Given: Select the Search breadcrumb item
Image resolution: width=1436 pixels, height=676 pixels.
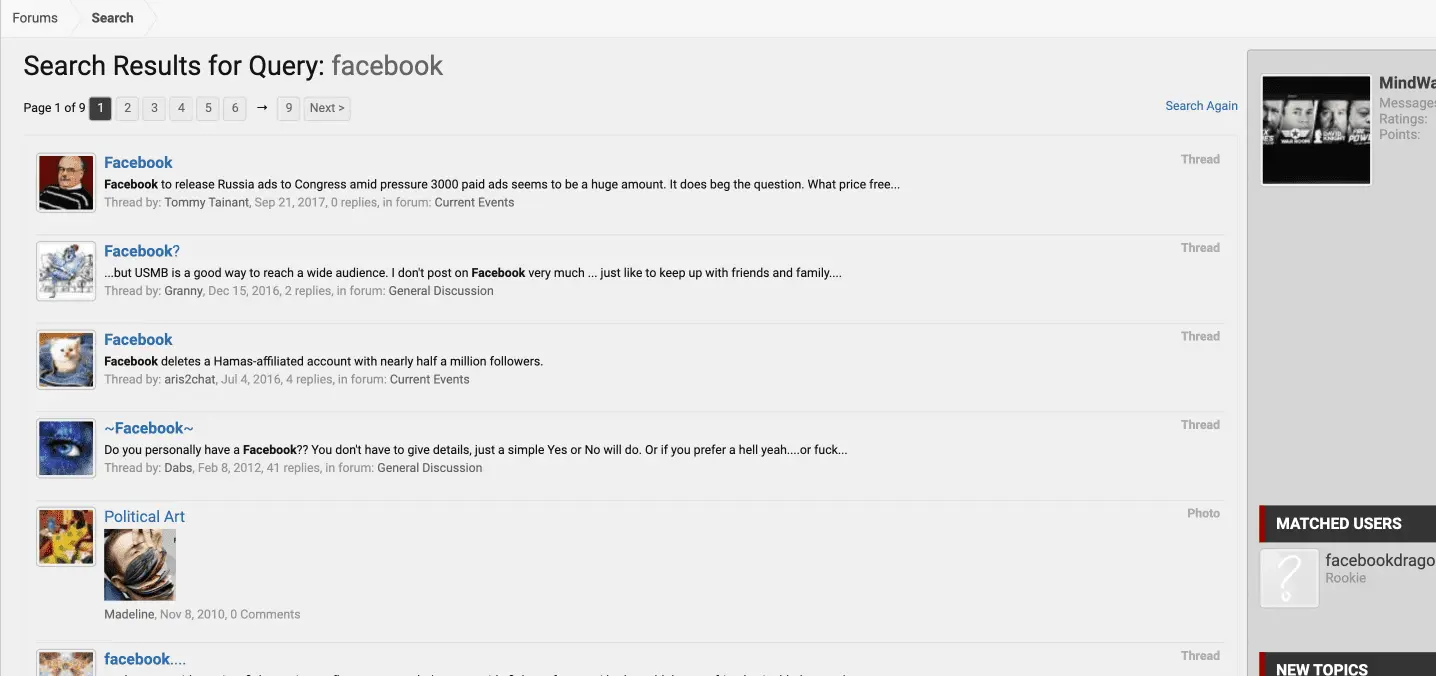Looking at the screenshot, I should 112,18.
